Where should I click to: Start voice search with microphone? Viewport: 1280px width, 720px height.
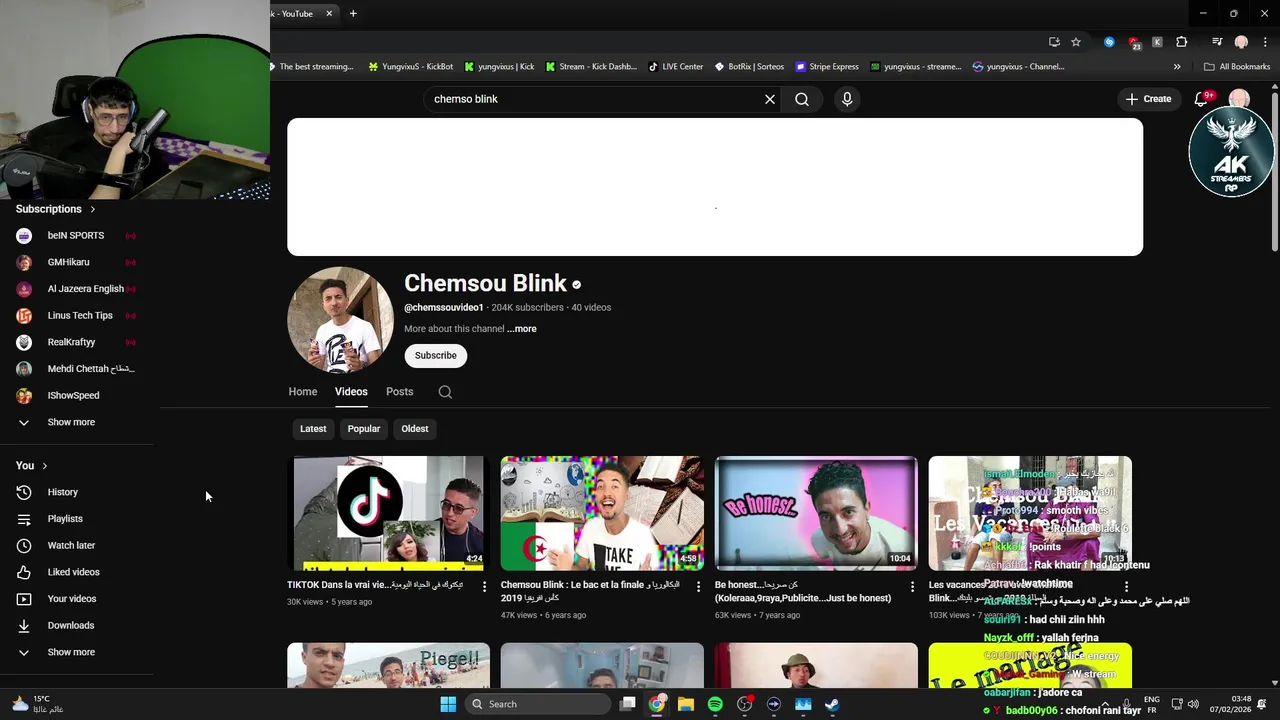(847, 99)
